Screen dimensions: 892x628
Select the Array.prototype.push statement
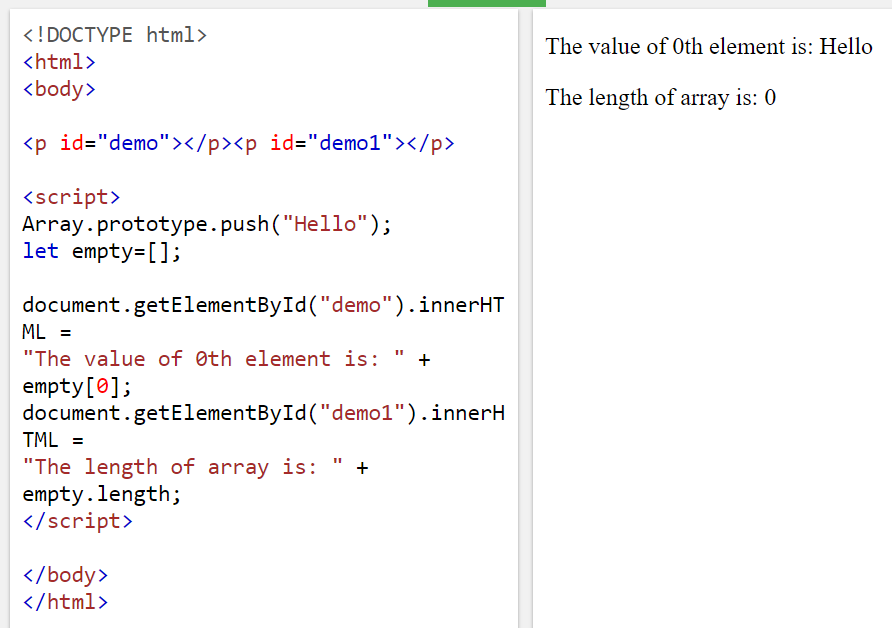coord(205,223)
